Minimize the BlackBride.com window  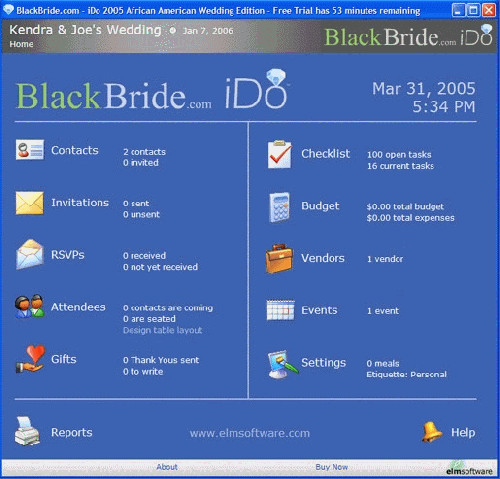tap(458, 10)
